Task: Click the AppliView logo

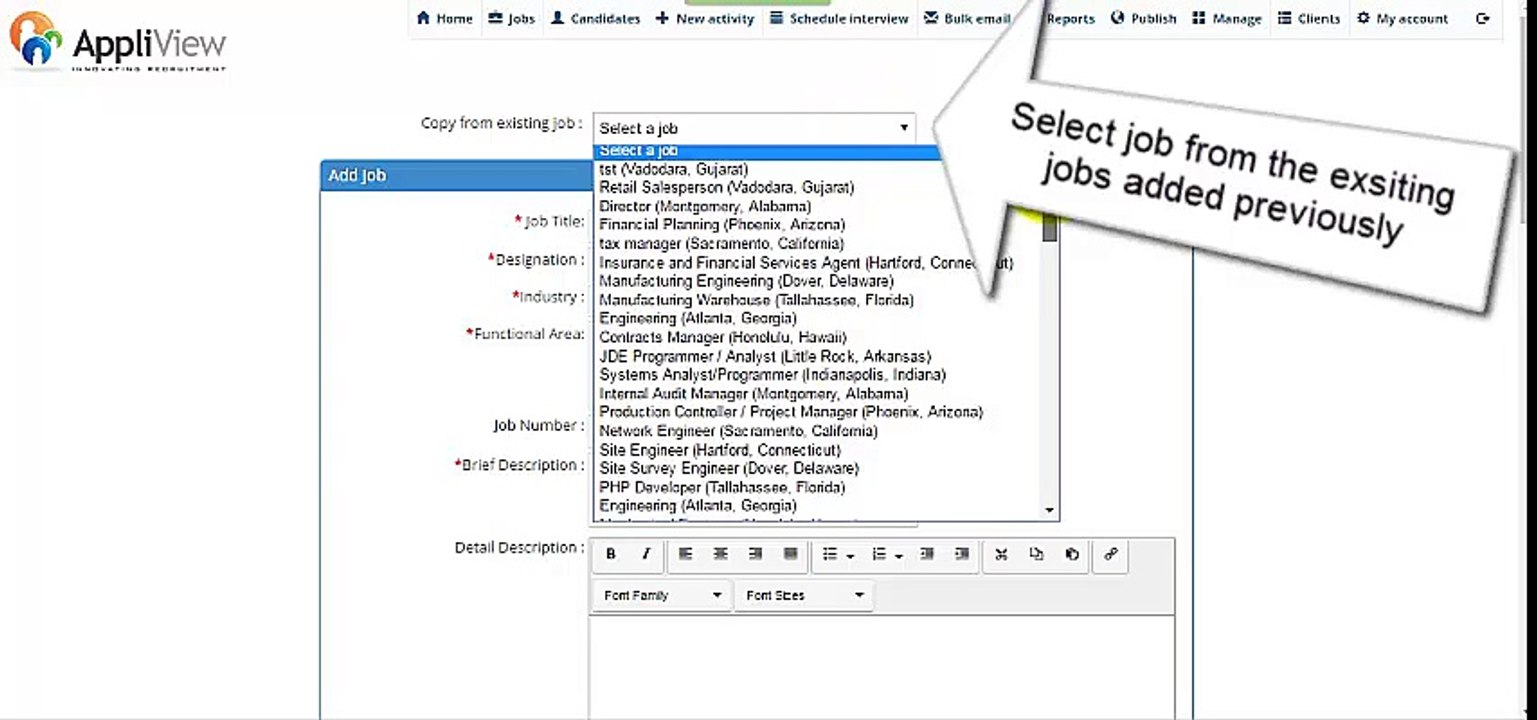Action: click(118, 41)
